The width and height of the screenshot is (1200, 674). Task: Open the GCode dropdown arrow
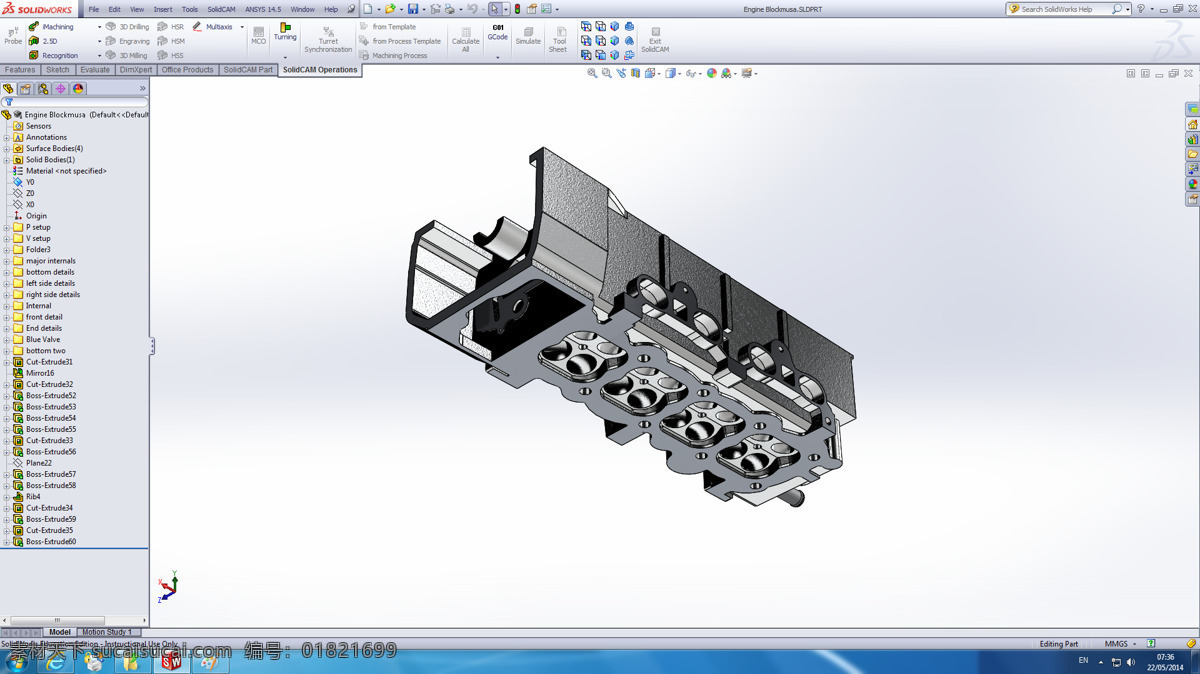pyautogui.click(x=498, y=57)
